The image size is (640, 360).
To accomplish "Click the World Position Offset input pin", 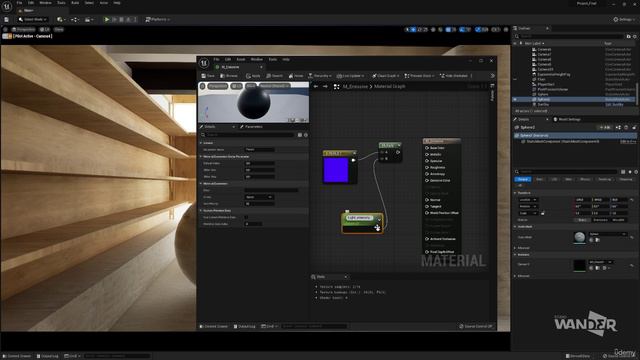I will tap(427, 213).
